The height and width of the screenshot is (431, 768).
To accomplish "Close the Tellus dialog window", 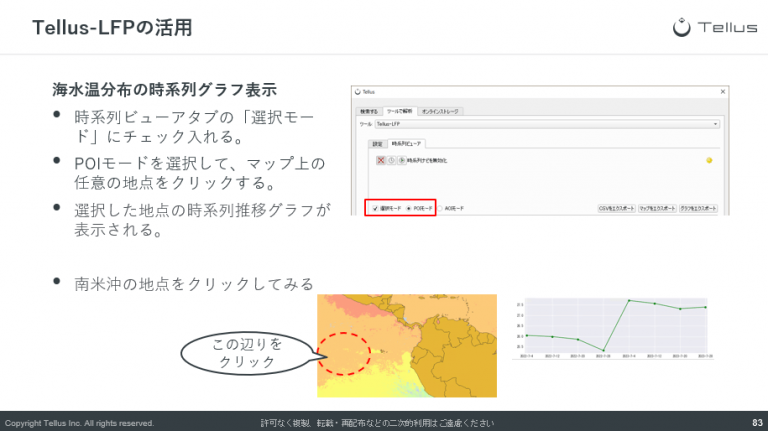I will (722, 92).
